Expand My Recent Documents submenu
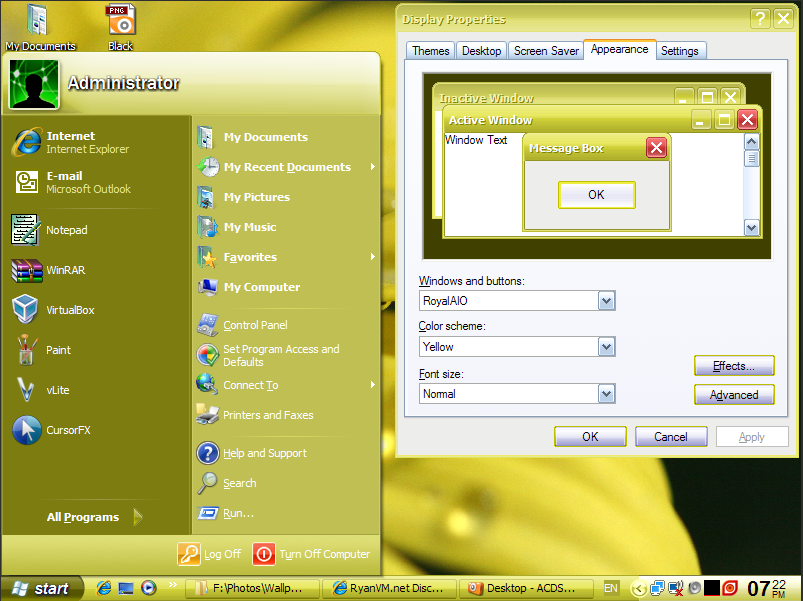The image size is (803, 601). tap(286, 167)
